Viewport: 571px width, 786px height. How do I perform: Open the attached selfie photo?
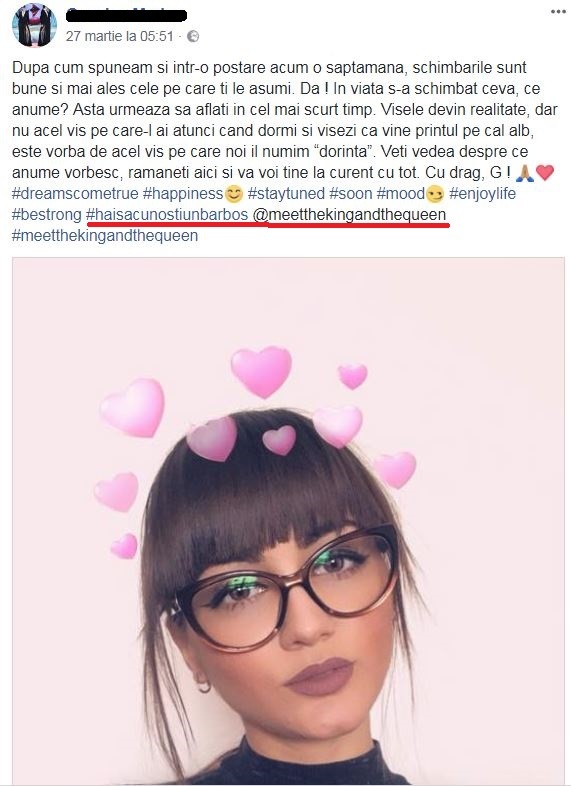coord(288,521)
